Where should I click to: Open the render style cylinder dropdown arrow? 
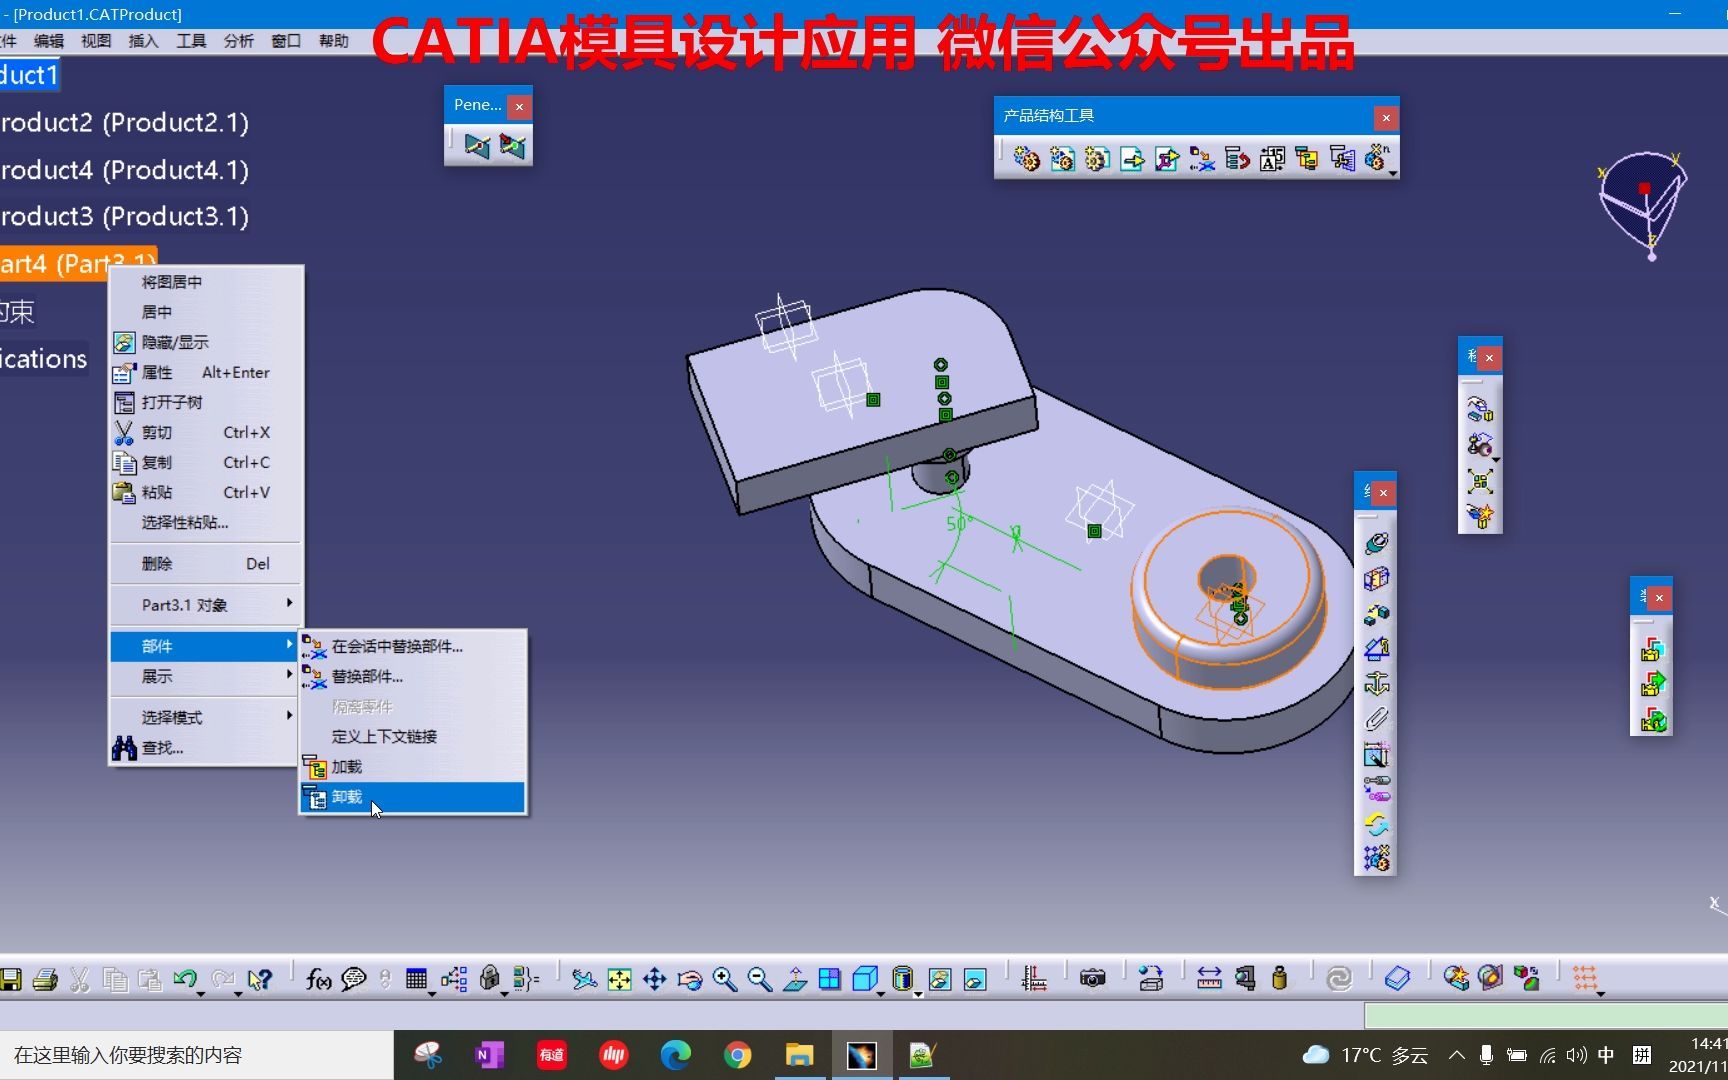[x=917, y=993]
